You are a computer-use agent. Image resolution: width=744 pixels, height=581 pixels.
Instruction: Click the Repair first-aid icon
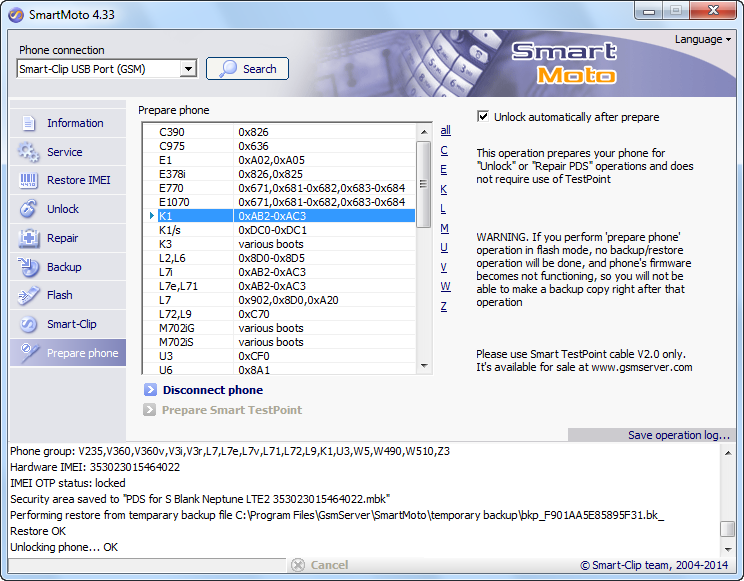[x=28, y=238]
